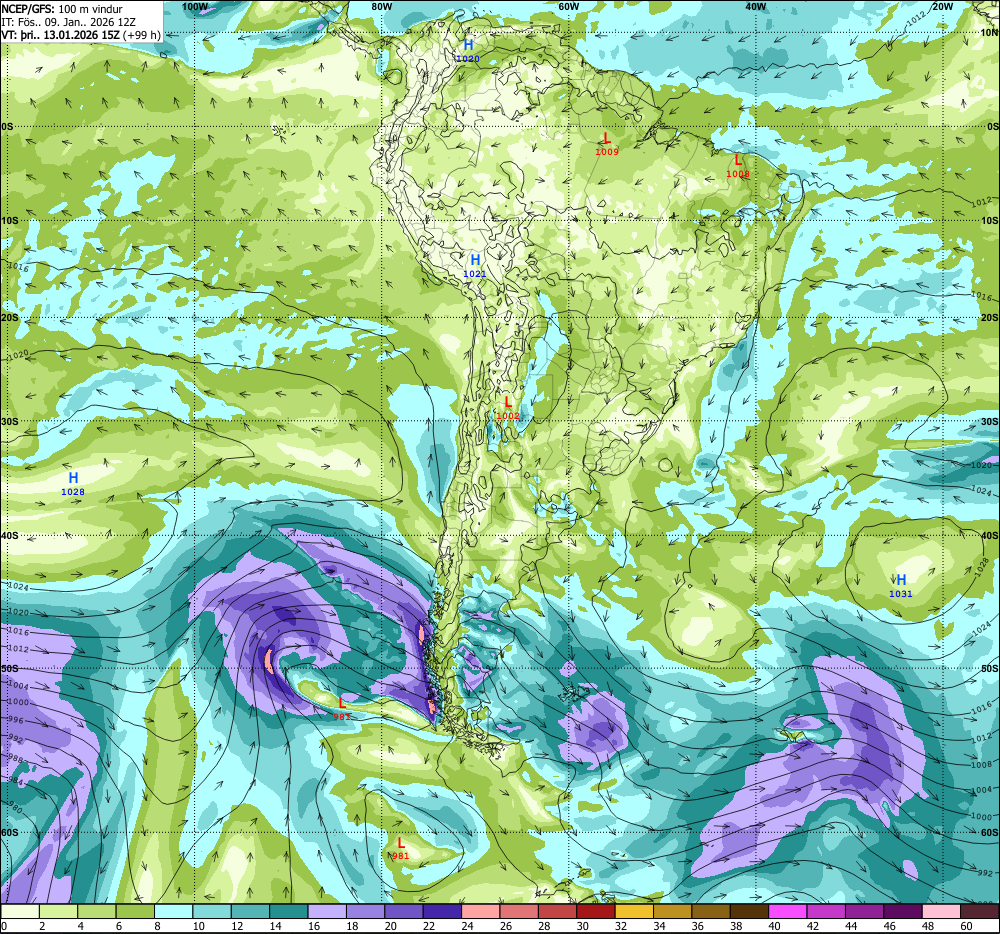This screenshot has width=1000, height=934.
Task: Pick the dark red 30–32 legend swatch
Action: 596,911
